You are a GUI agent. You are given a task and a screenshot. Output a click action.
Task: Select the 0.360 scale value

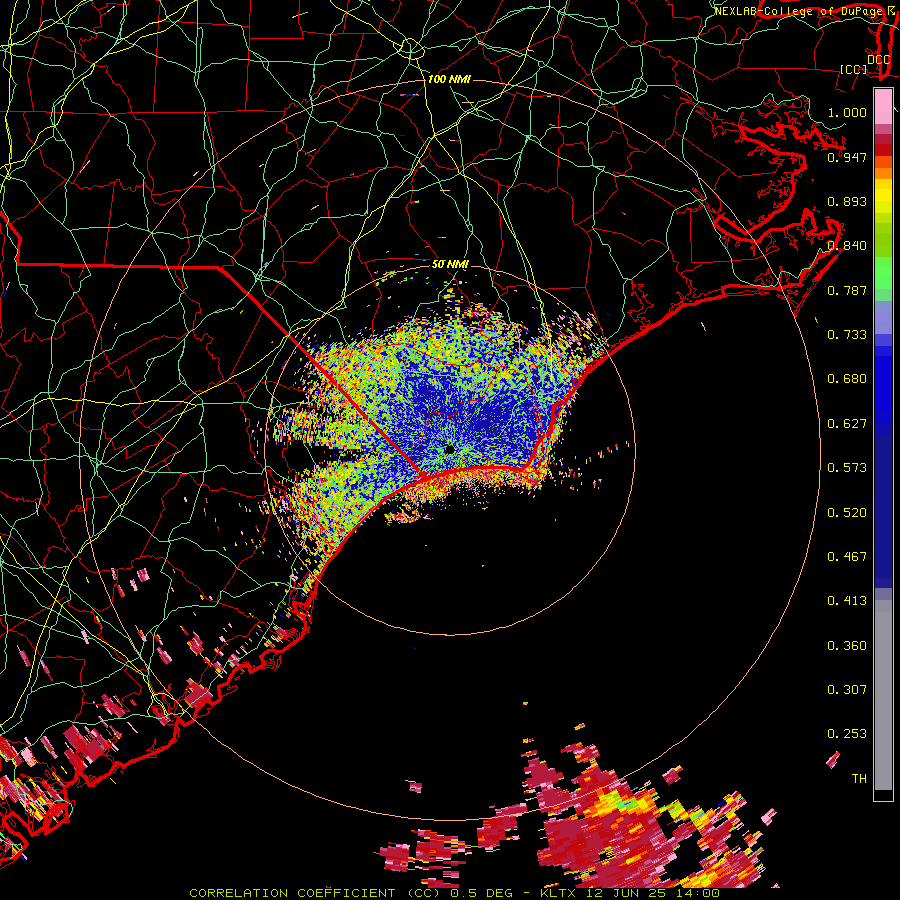(x=847, y=646)
